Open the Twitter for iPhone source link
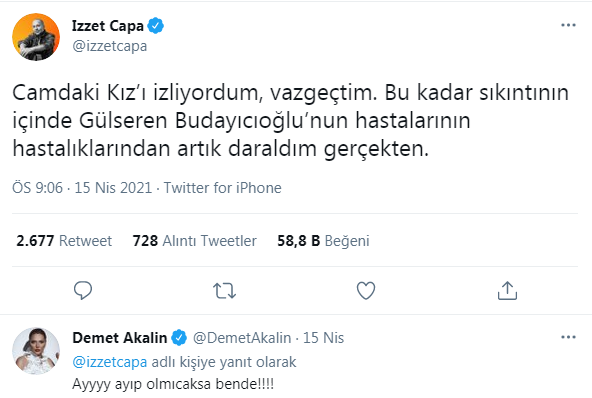This screenshot has height=398, width=592. [x=222, y=188]
